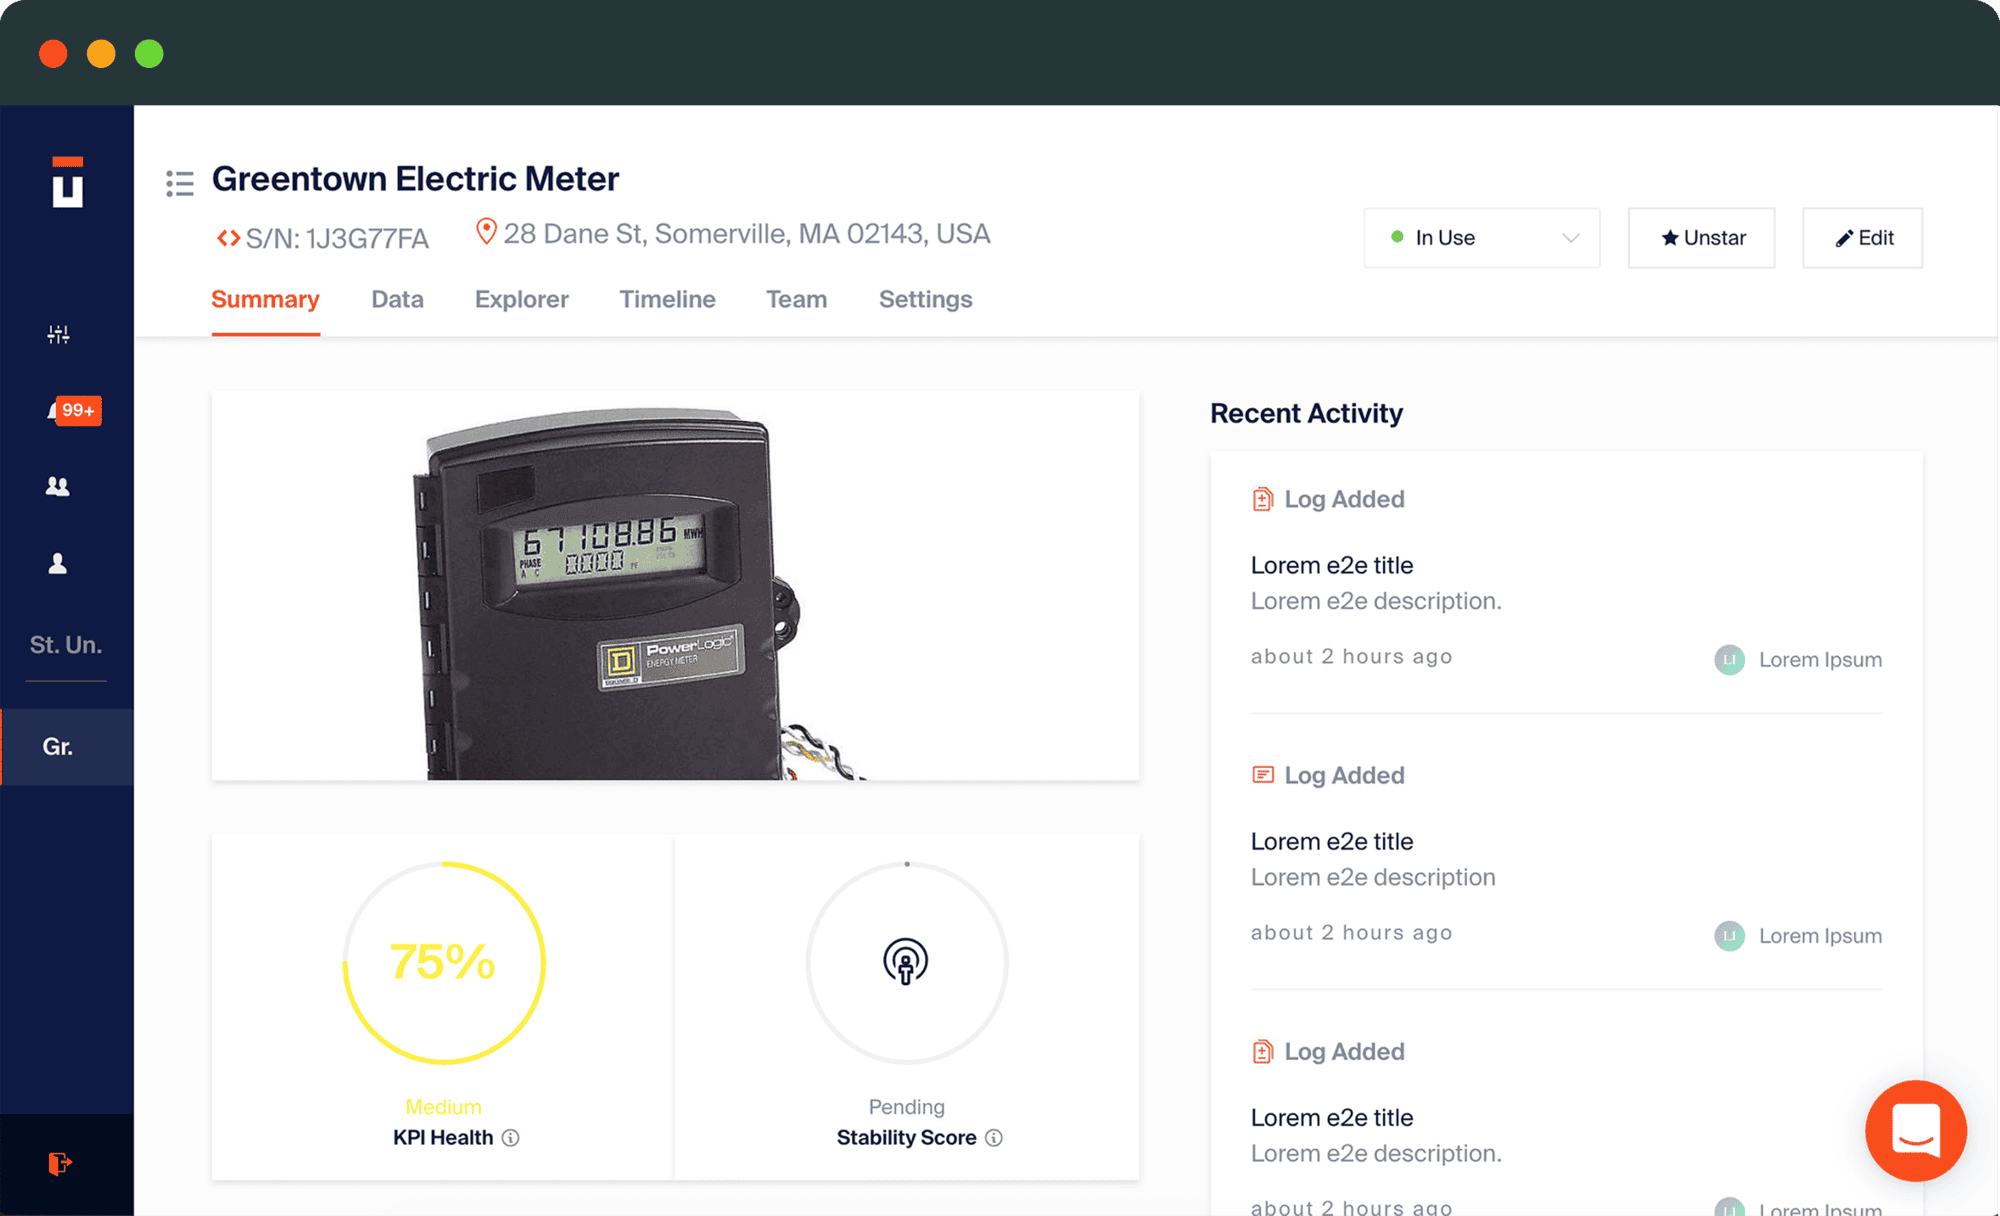Switch to the Data tab
2000x1216 pixels.
click(x=397, y=299)
